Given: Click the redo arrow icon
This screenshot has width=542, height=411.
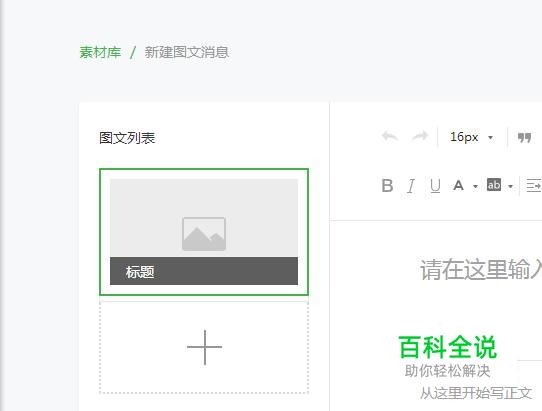Looking at the screenshot, I should pyautogui.click(x=420, y=137).
